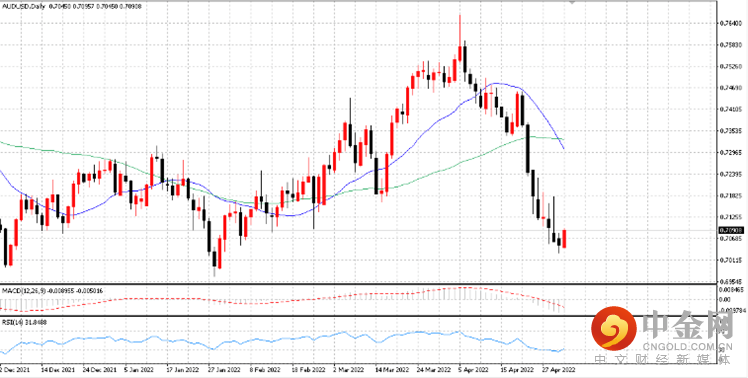Click the CNGOLD.COM.CN watermark text
Image resolution: width=748 pixels, height=378 pixels.
(x=688, y=346)
